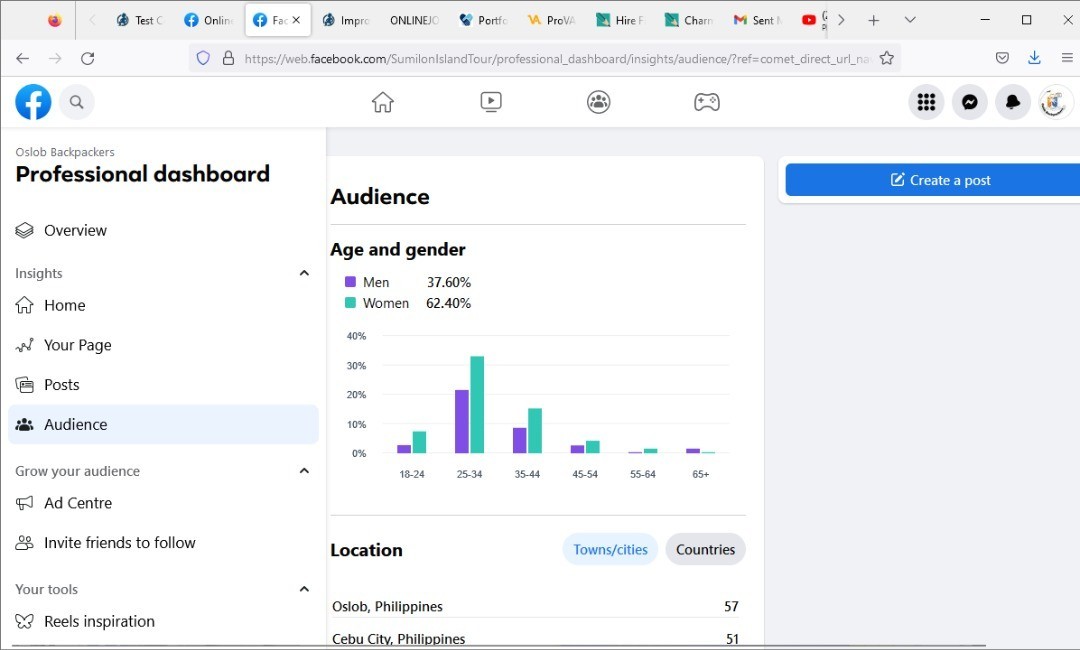Switch location view to Countries
The width and height of the screenshot is (1080, 650).
point(705,549)
